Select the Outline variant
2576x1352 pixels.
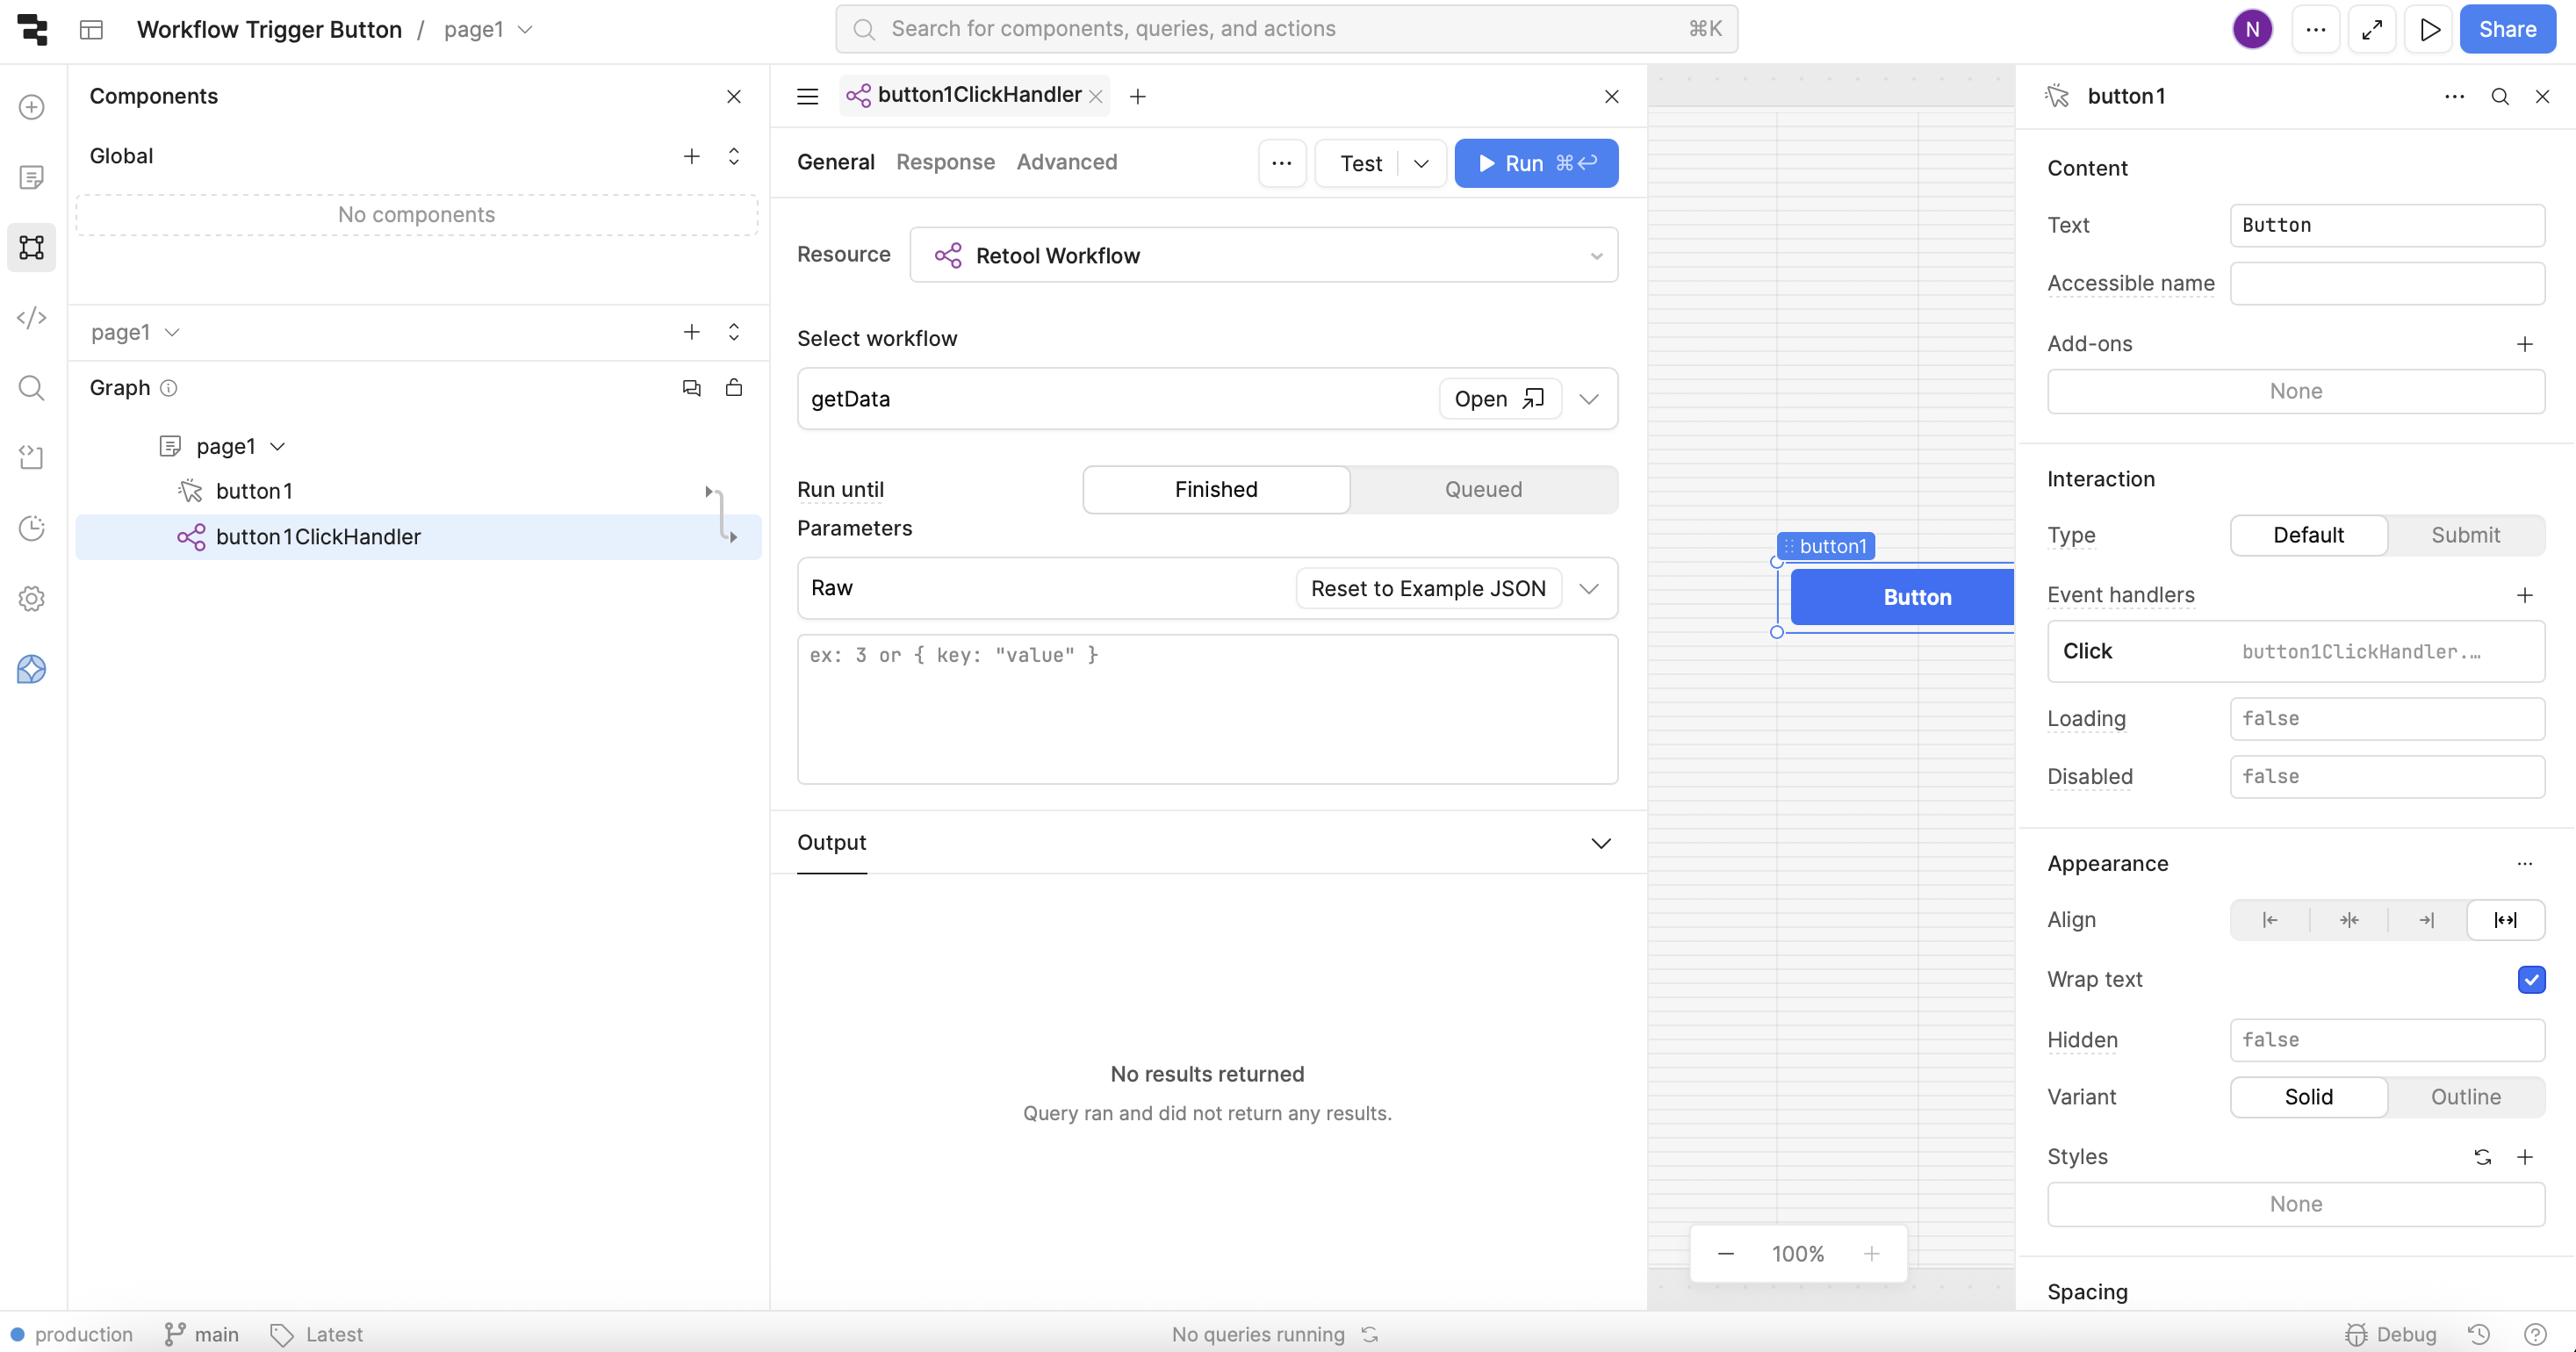click(2465, 1097)
